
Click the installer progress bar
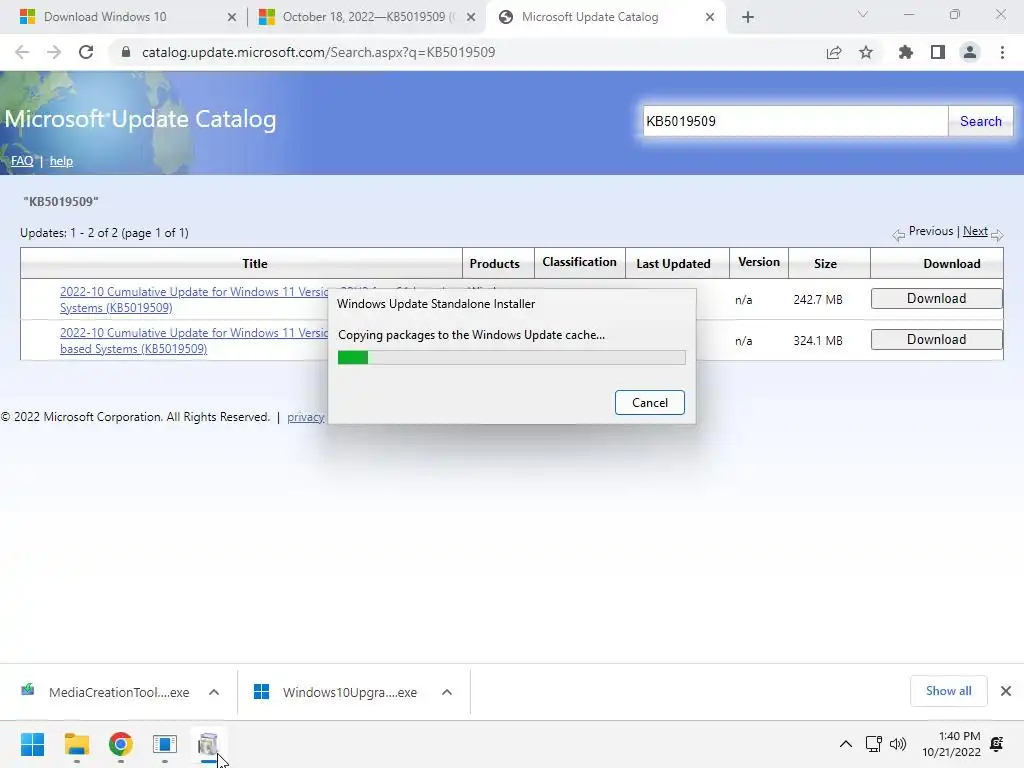[511, 357]
